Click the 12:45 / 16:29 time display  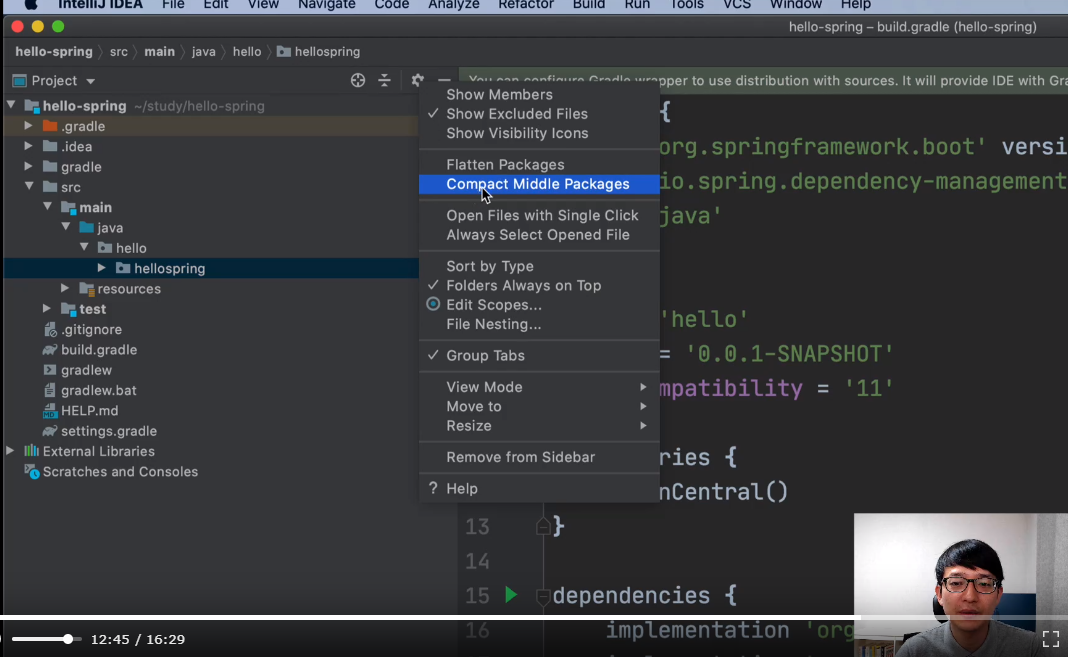tap(138, 639)
